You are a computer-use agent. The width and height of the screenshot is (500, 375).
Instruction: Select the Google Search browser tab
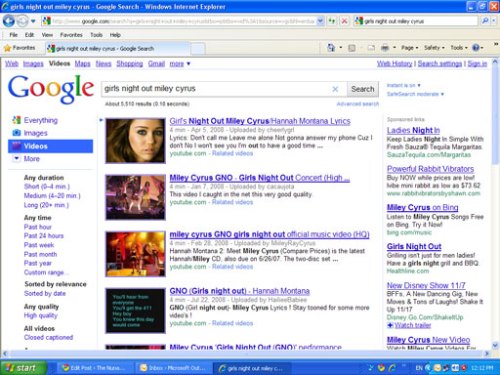pyautogui.click(x=118, y=49)
